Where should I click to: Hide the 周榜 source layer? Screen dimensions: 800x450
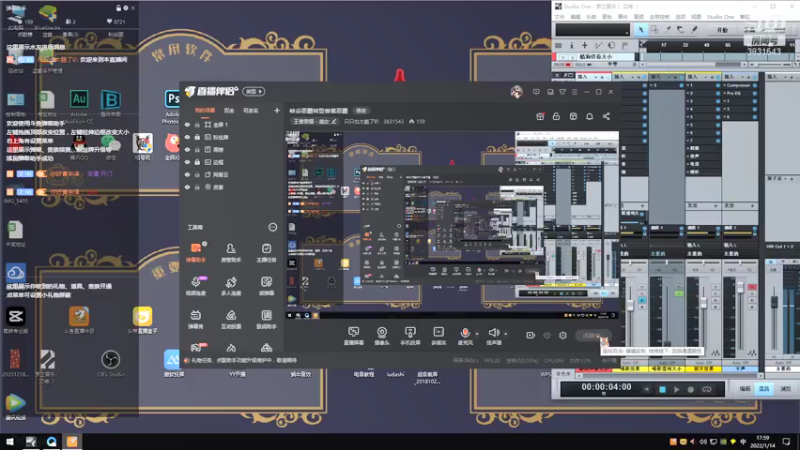[187, 149]
